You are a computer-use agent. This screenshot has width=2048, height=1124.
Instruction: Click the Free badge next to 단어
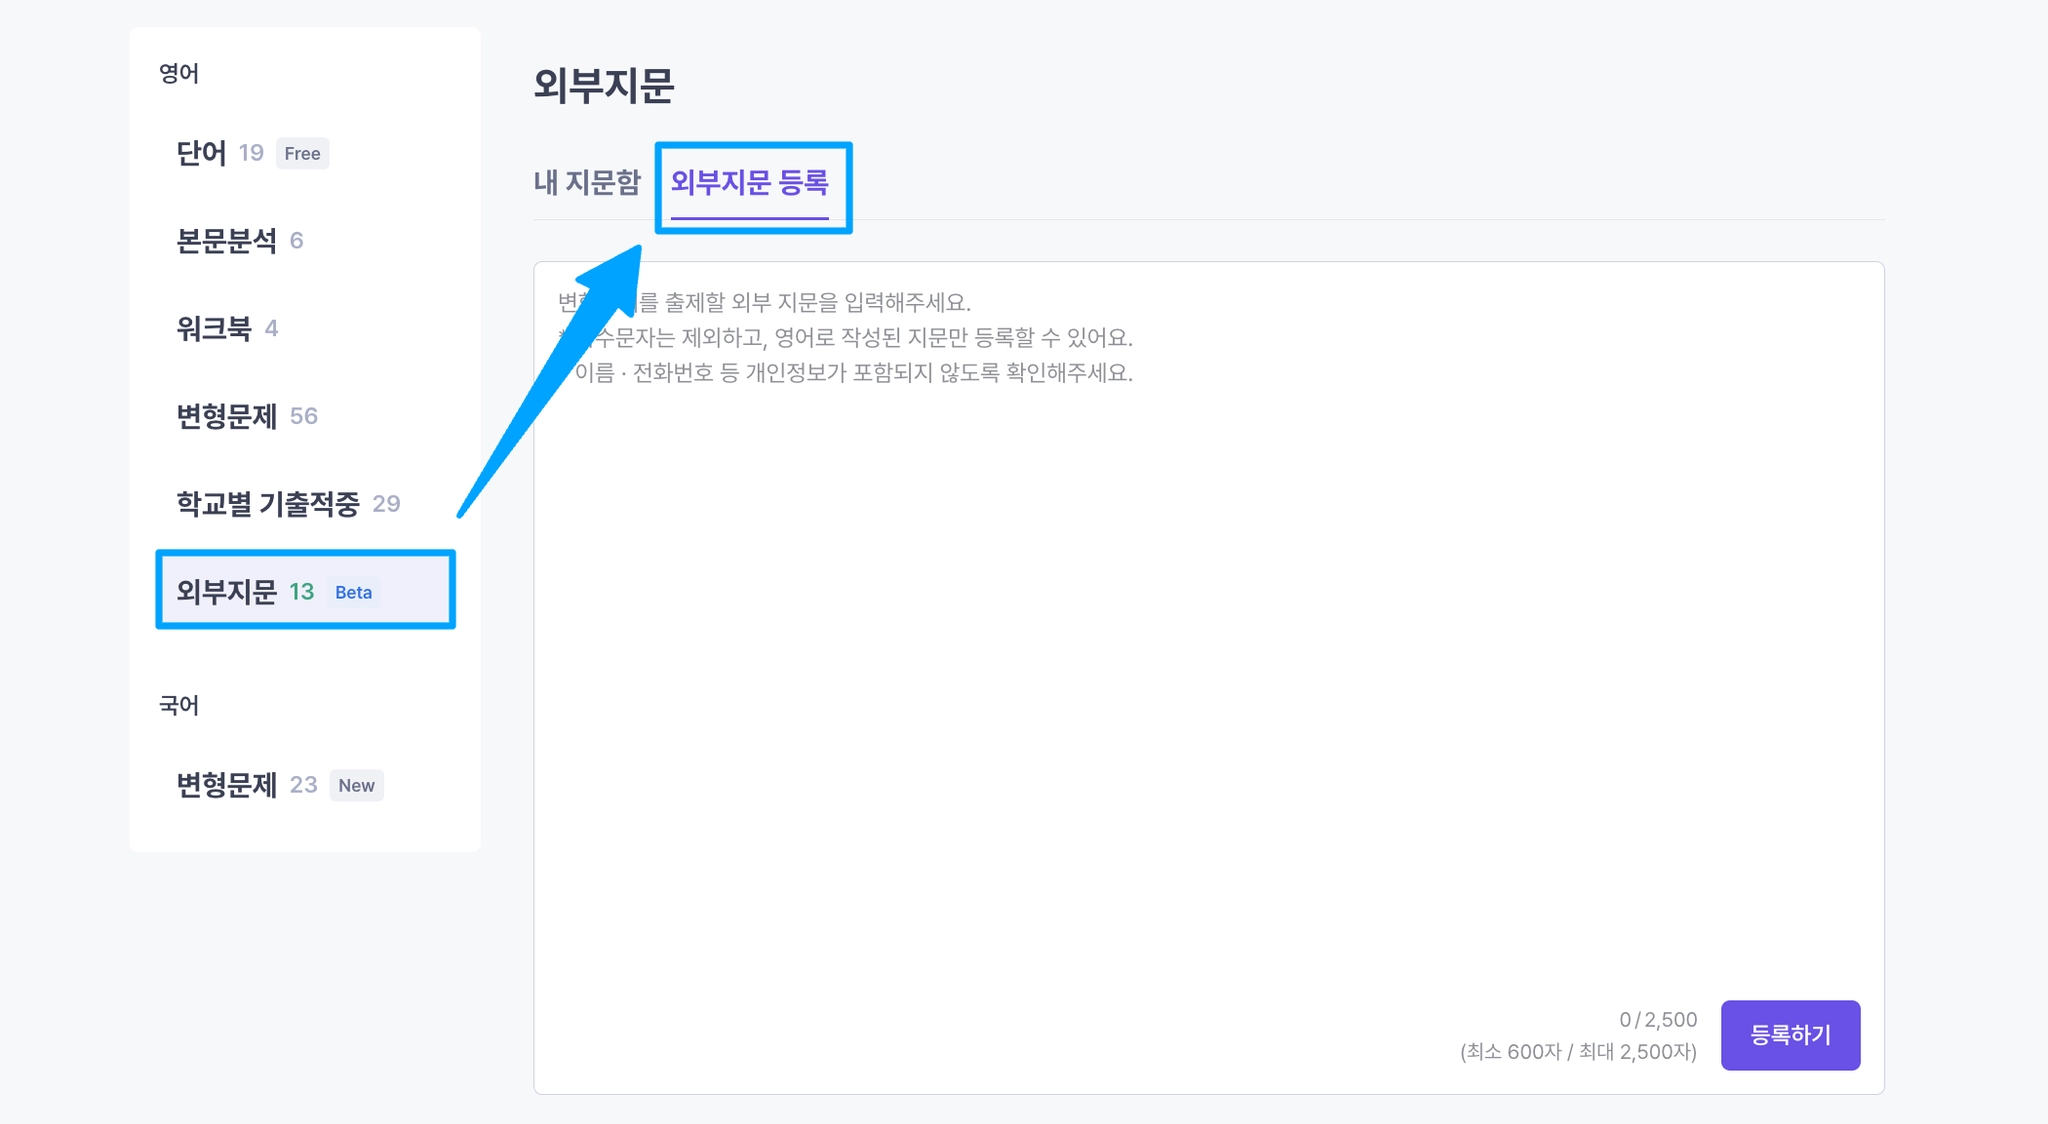point(302,153)
